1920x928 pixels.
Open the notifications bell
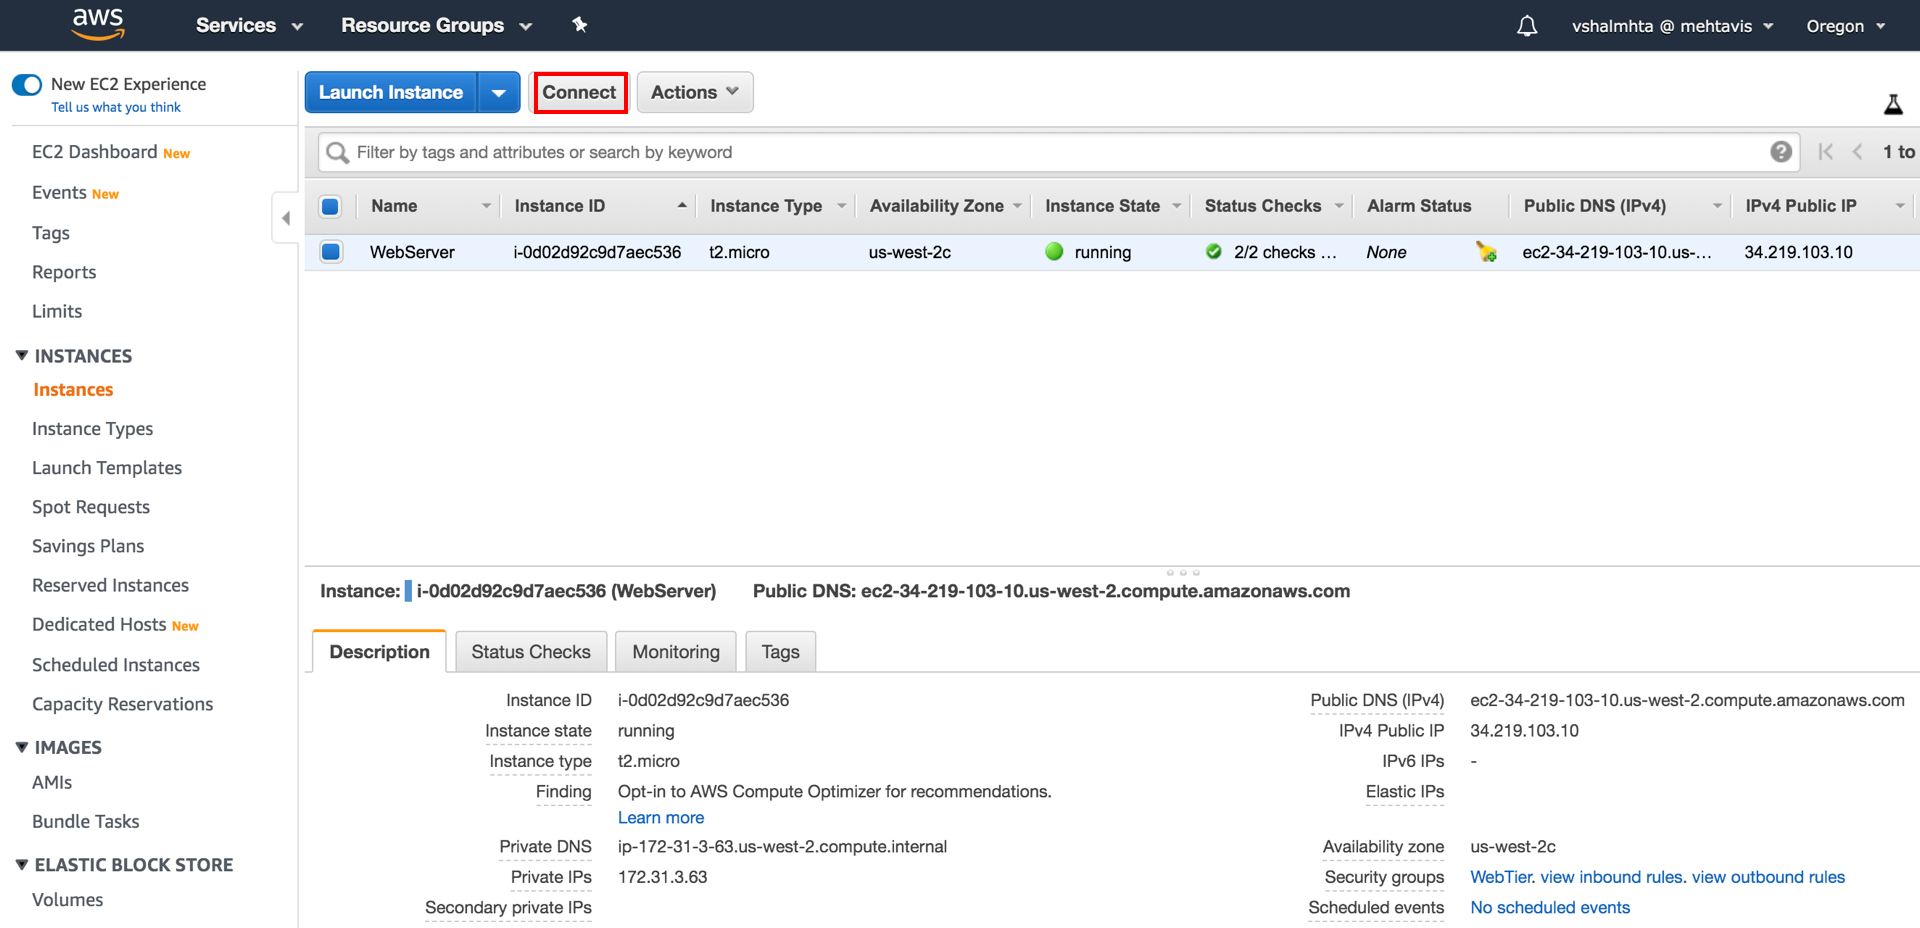tap(1527, 26)
